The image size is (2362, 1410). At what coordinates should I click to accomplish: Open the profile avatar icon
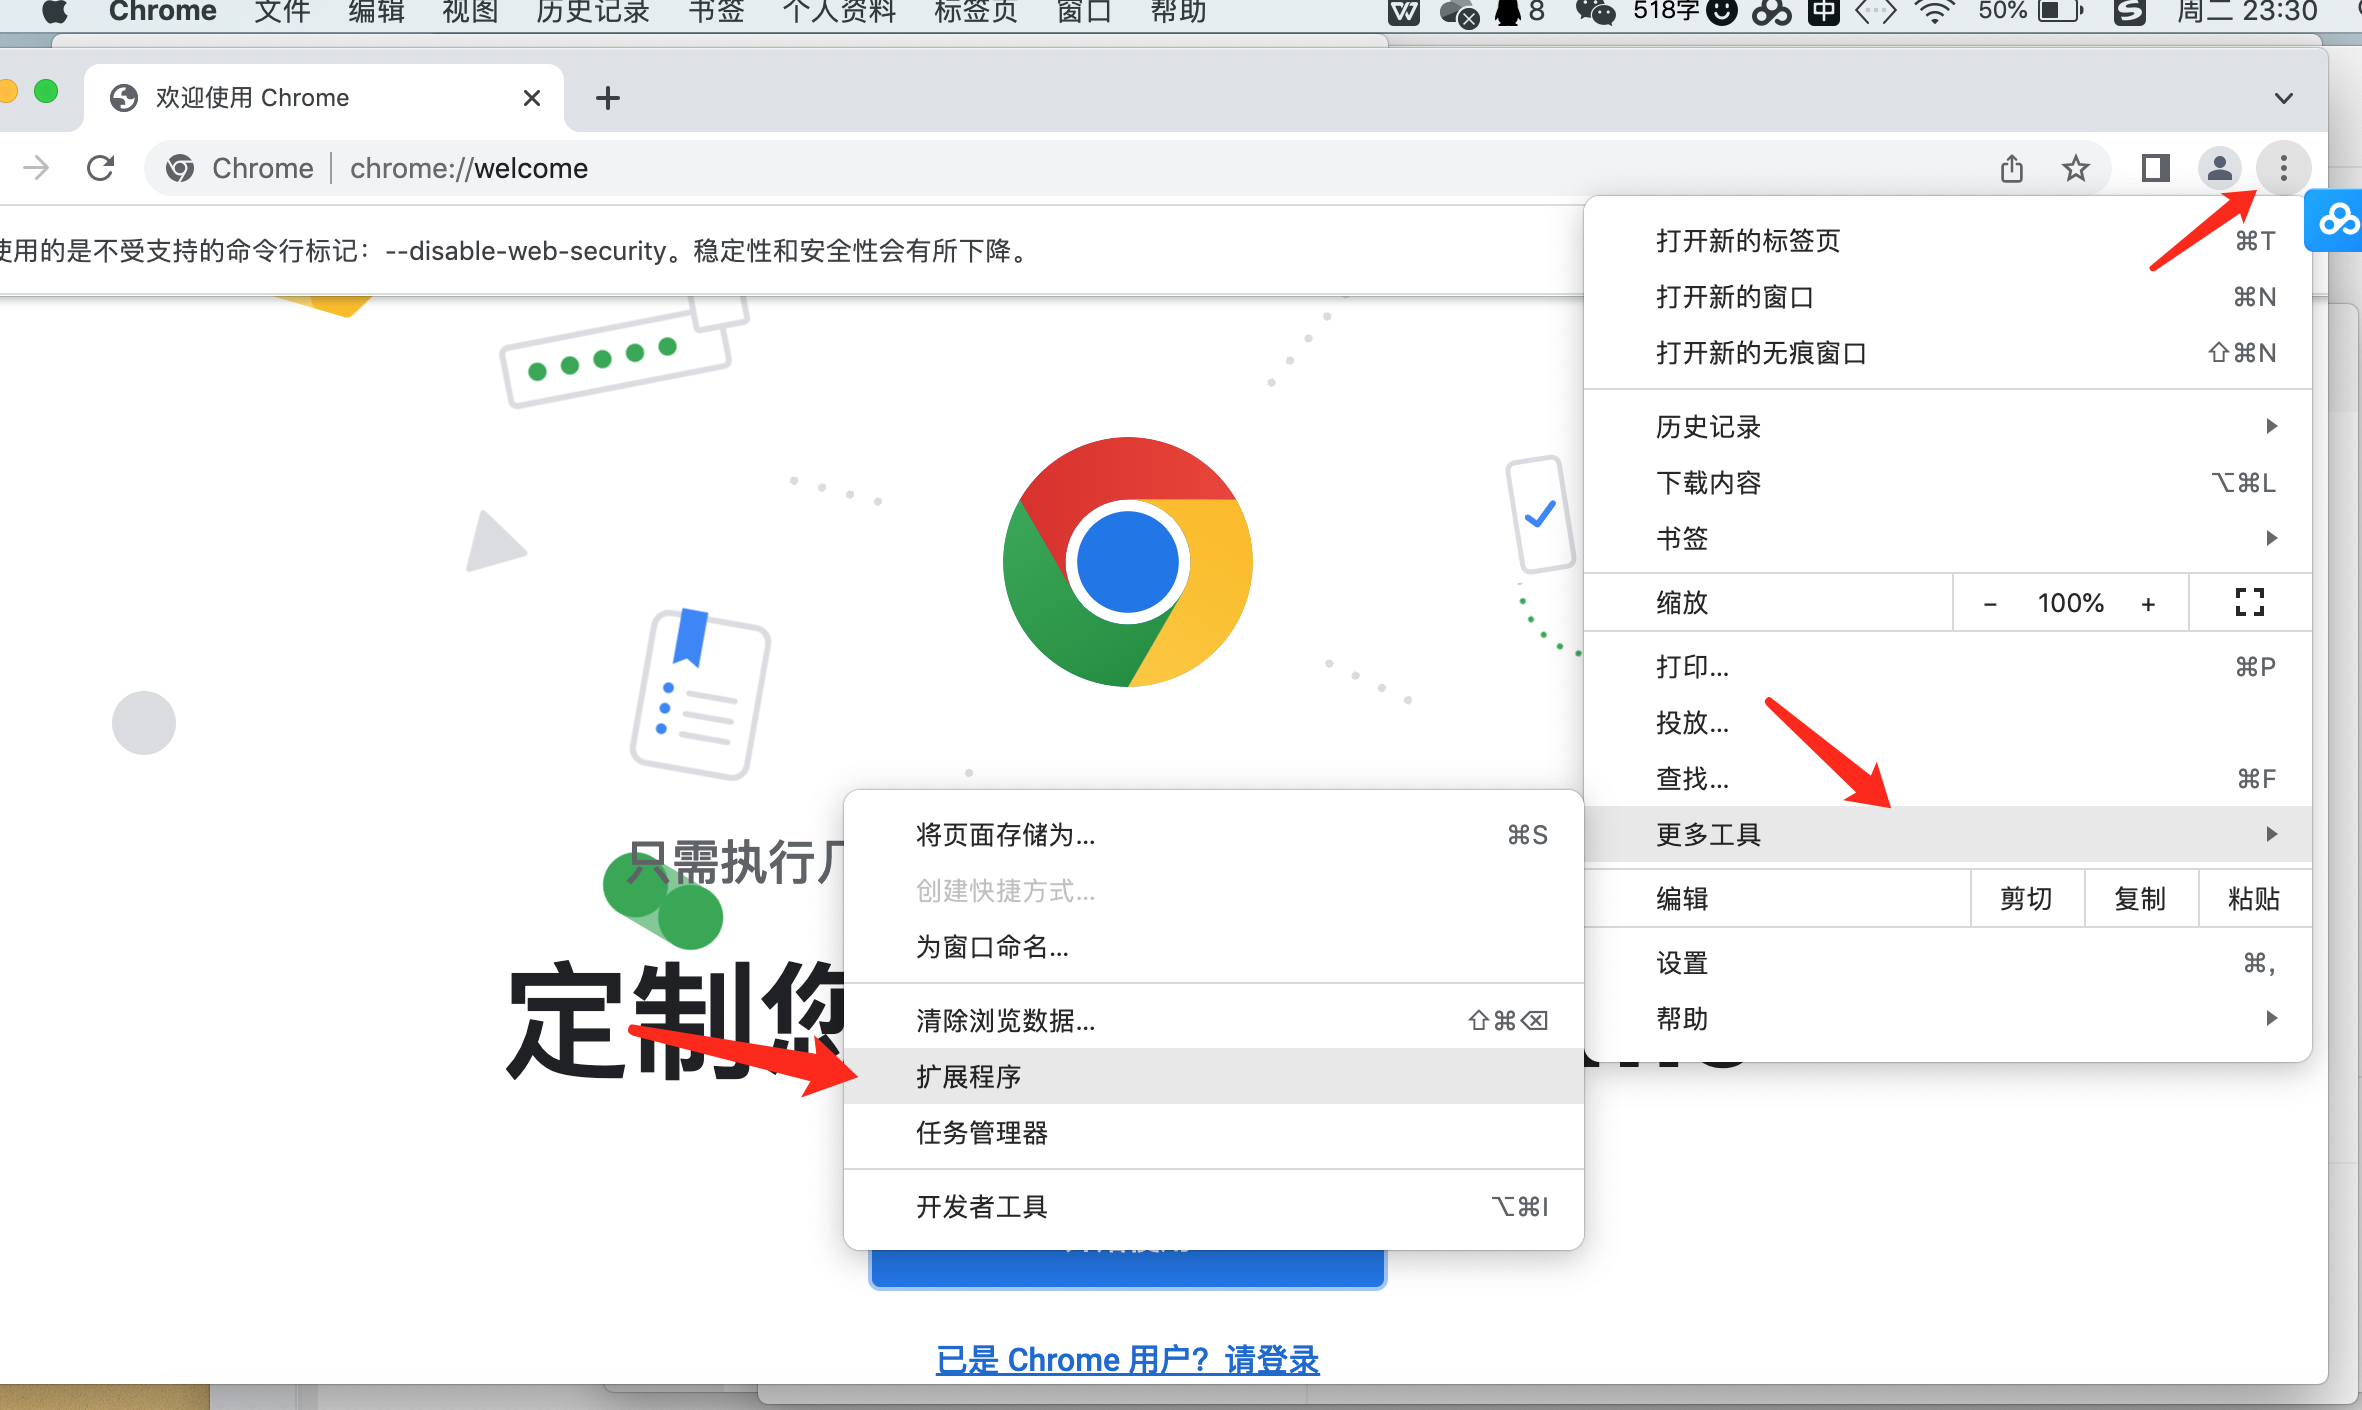(2219, 168)
